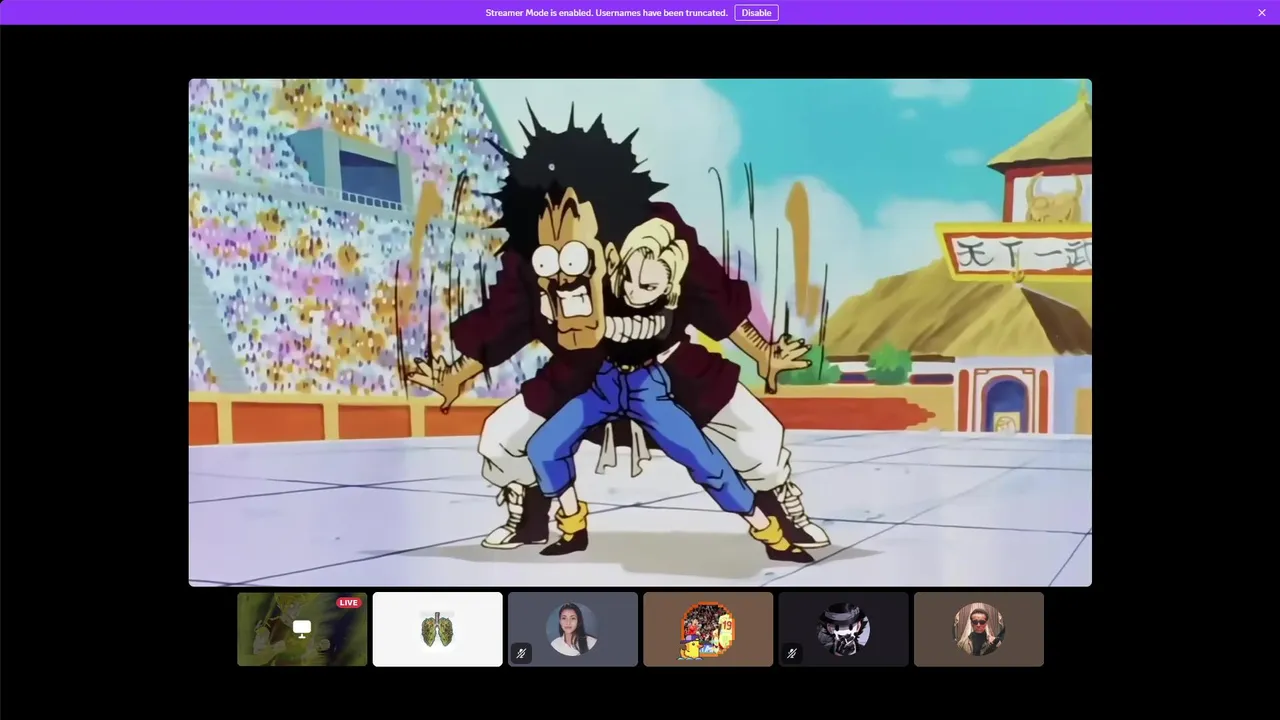The height and width of the screenshot is (720, 1280).
Task: Click the screen-share monitor icon on live tile
Action: coord(302,629)
